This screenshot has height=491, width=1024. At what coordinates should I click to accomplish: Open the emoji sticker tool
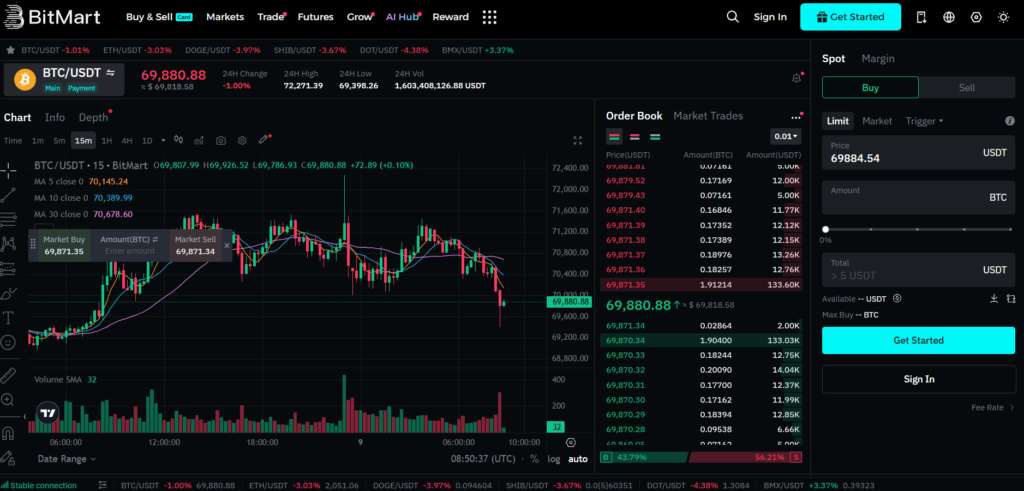8,342
